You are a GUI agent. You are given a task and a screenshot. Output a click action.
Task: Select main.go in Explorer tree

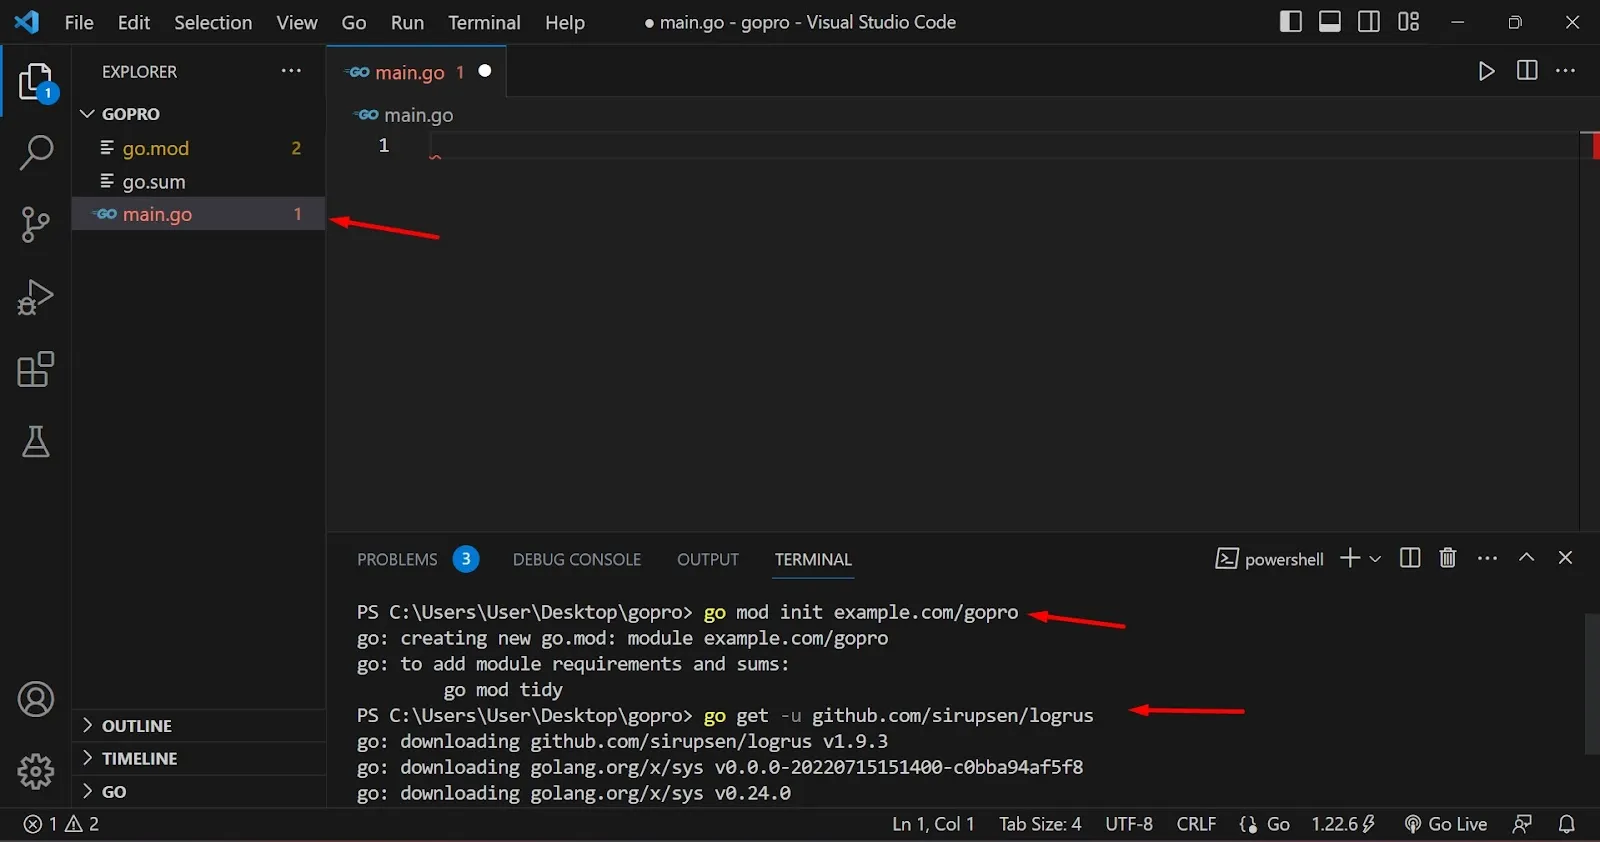pyautogui.click(x=198, y=214)
